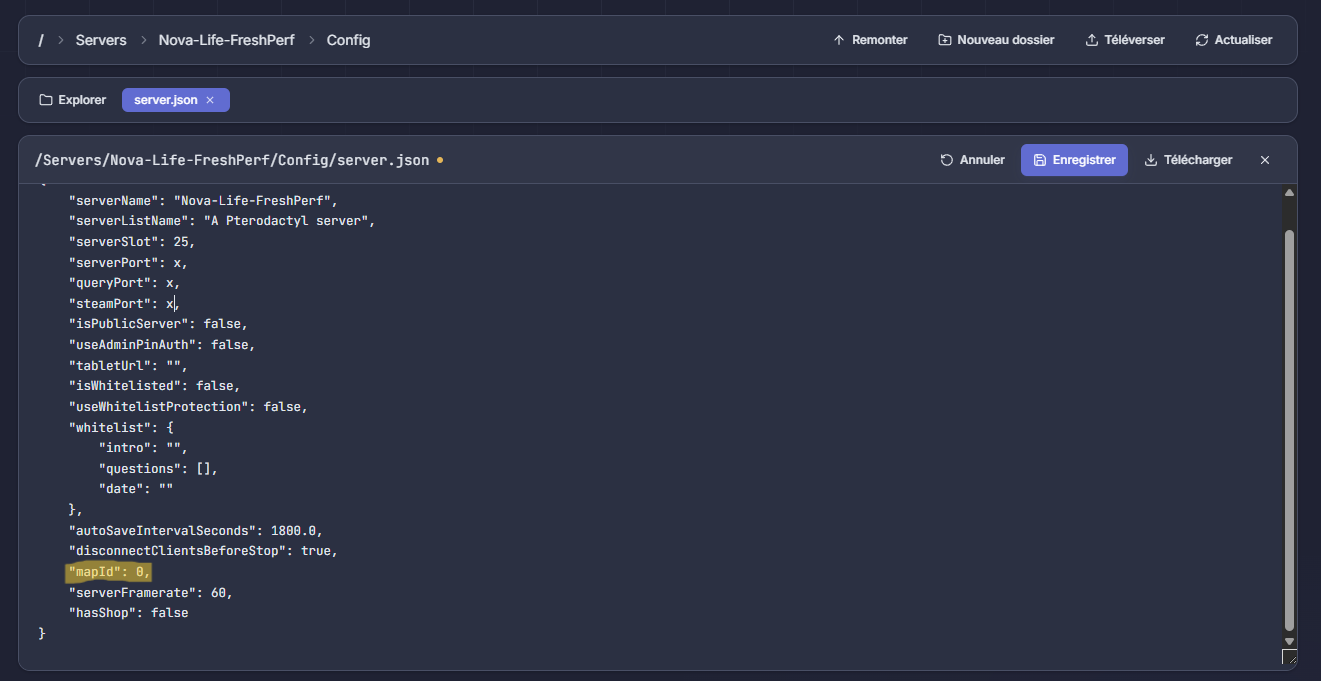Click the scrollbar down arrow in editor
Image resolution: width=1321 pixels, height=681 pixels.
click(x=1289, y=641)
